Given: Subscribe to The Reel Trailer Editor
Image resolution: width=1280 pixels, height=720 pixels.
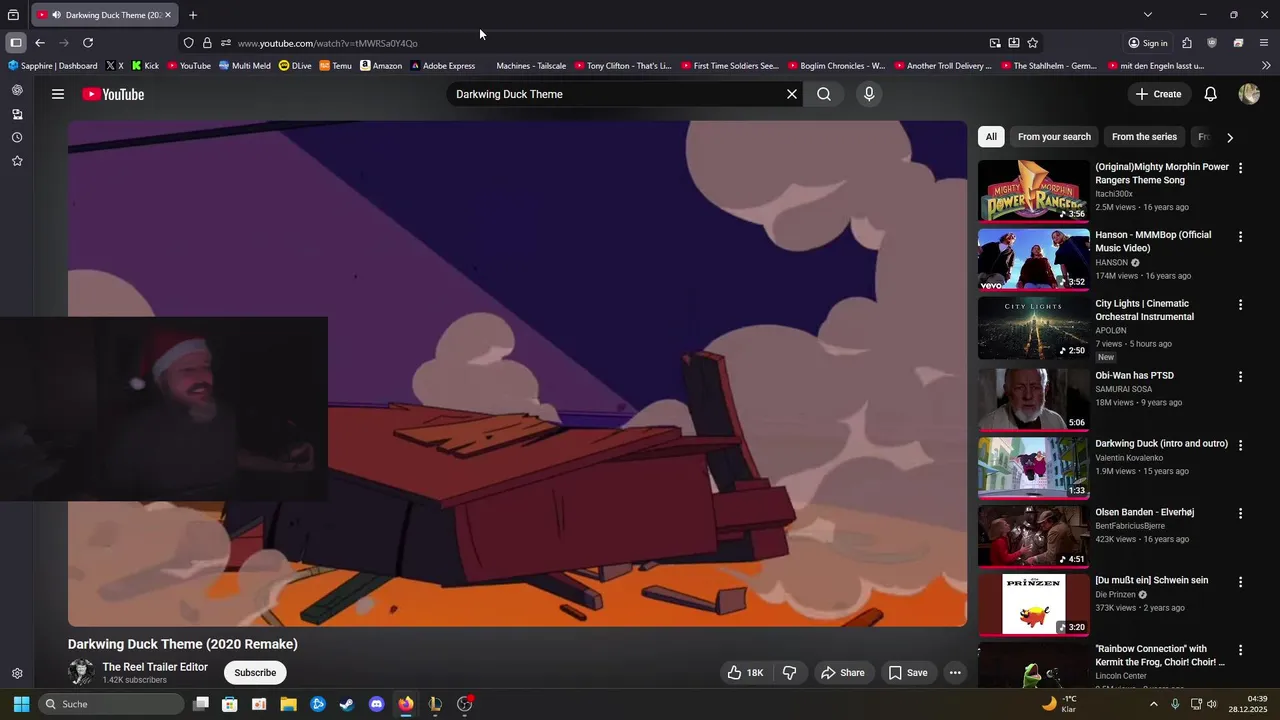Looking at the screenshot, I should click(255, 673).
